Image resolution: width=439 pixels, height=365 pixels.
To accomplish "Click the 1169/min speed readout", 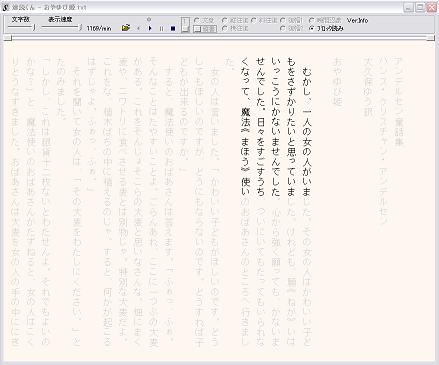I will [99, 29].
